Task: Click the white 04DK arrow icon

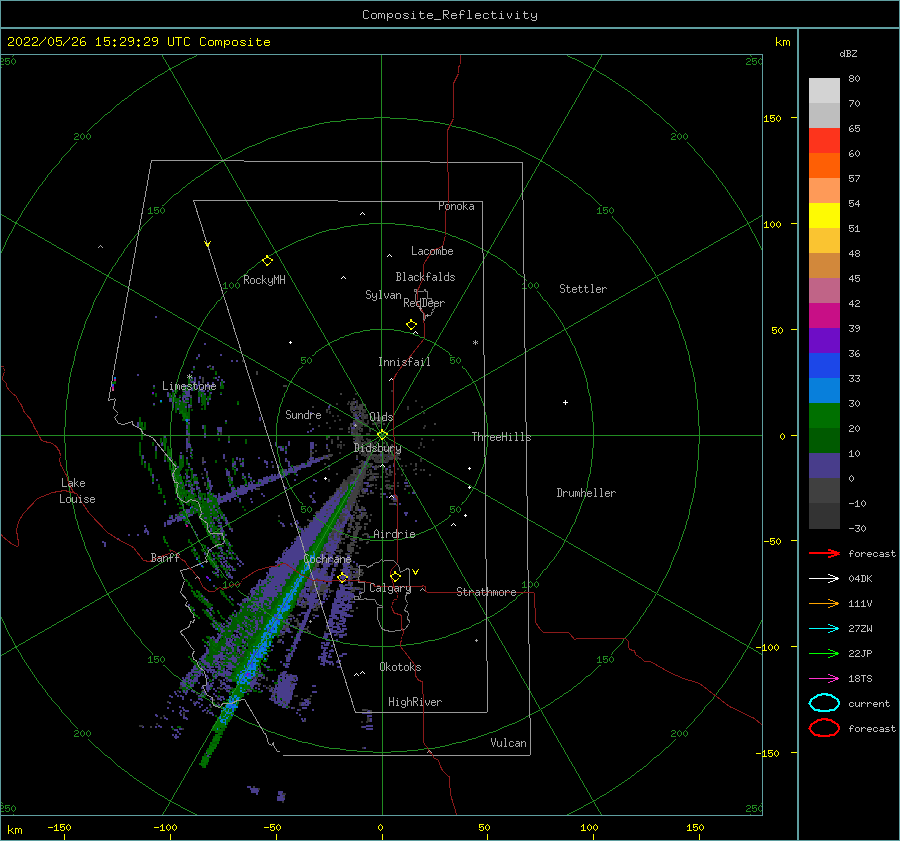Action: point(824,579)
